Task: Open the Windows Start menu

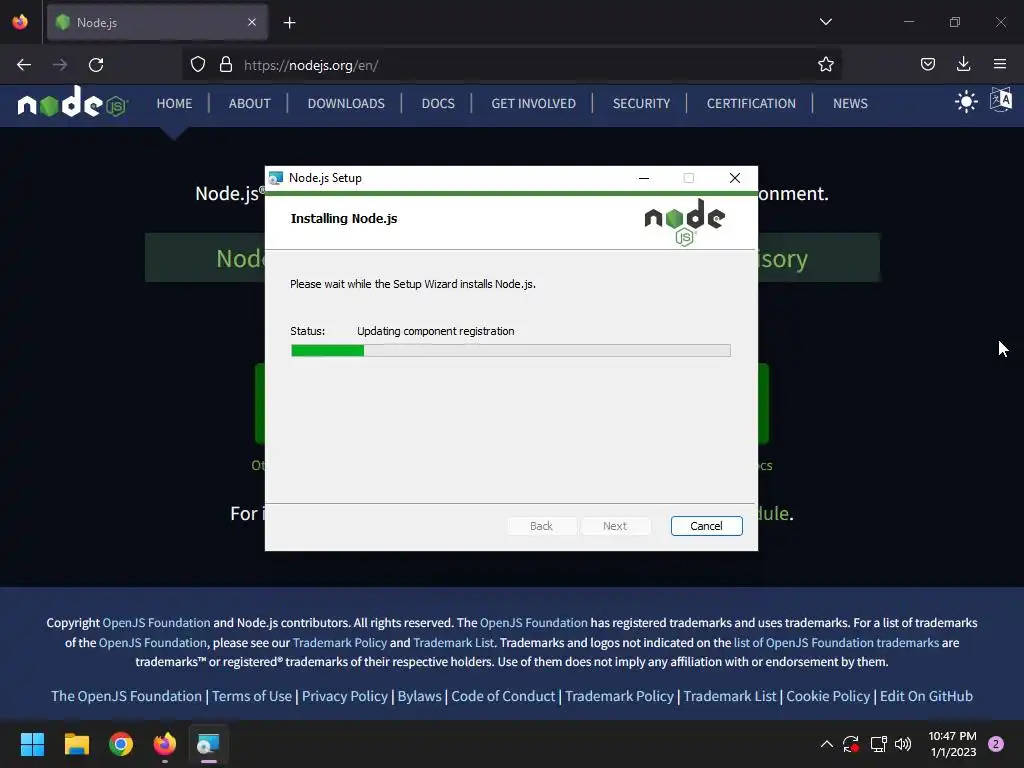Action: (32, 744)
